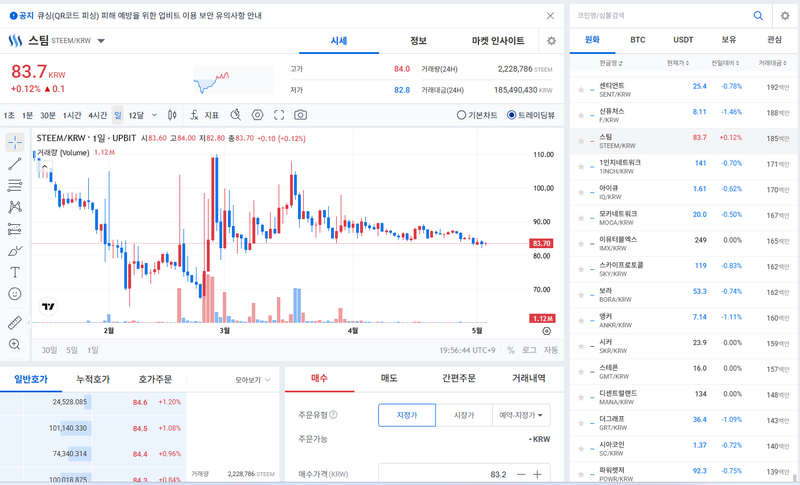This screenshot has height=485, width=800.
Task: Switch to the 정보 tab
Action: coord(418,41)
